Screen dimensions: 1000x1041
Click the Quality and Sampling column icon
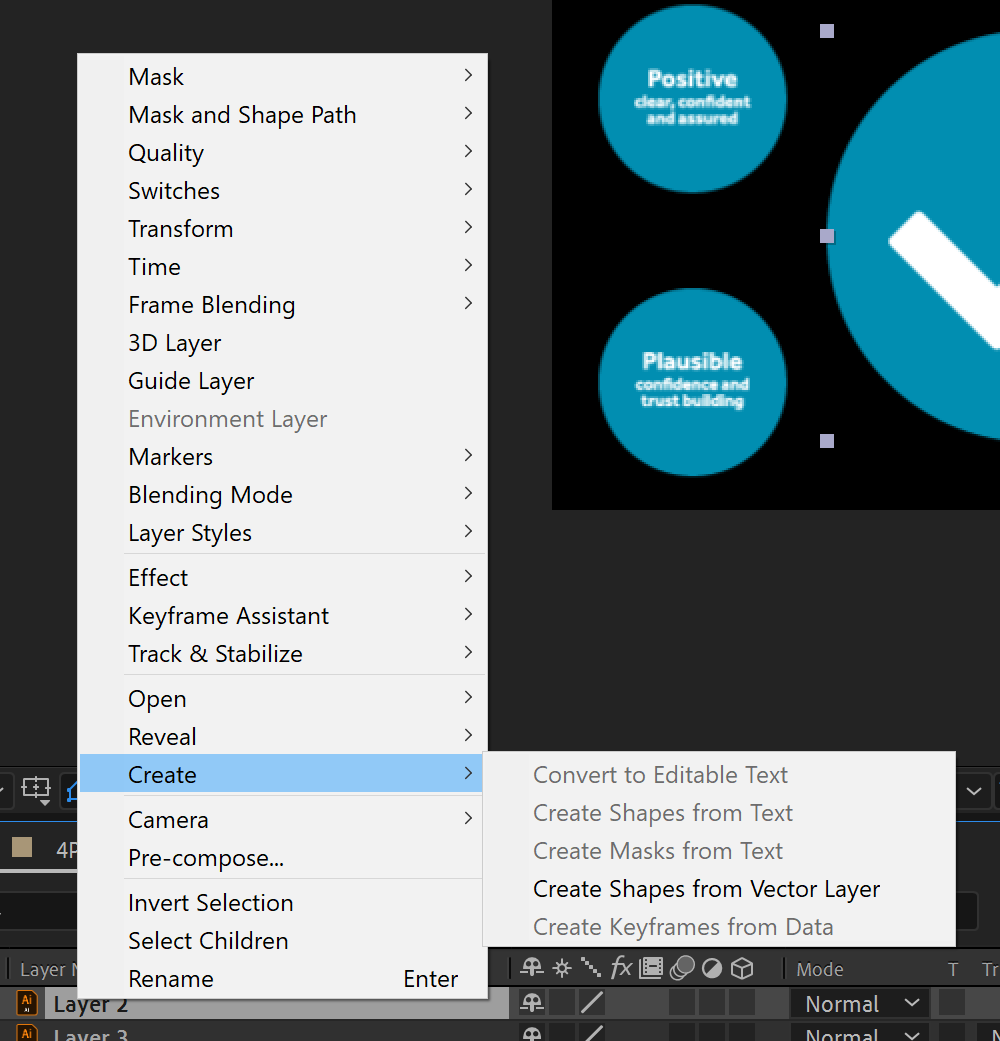[591, 968]
